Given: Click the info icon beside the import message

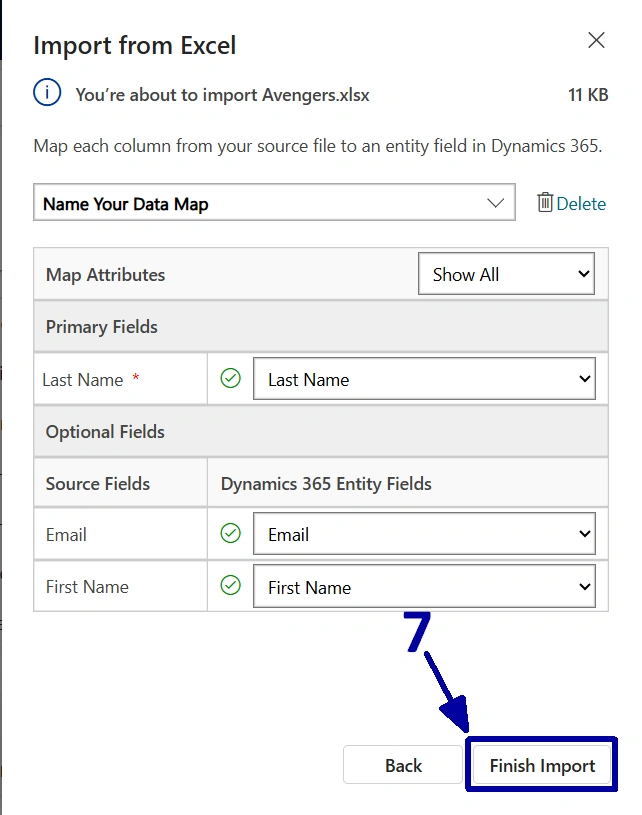Looking at the screenshot, I should point(47,94).
